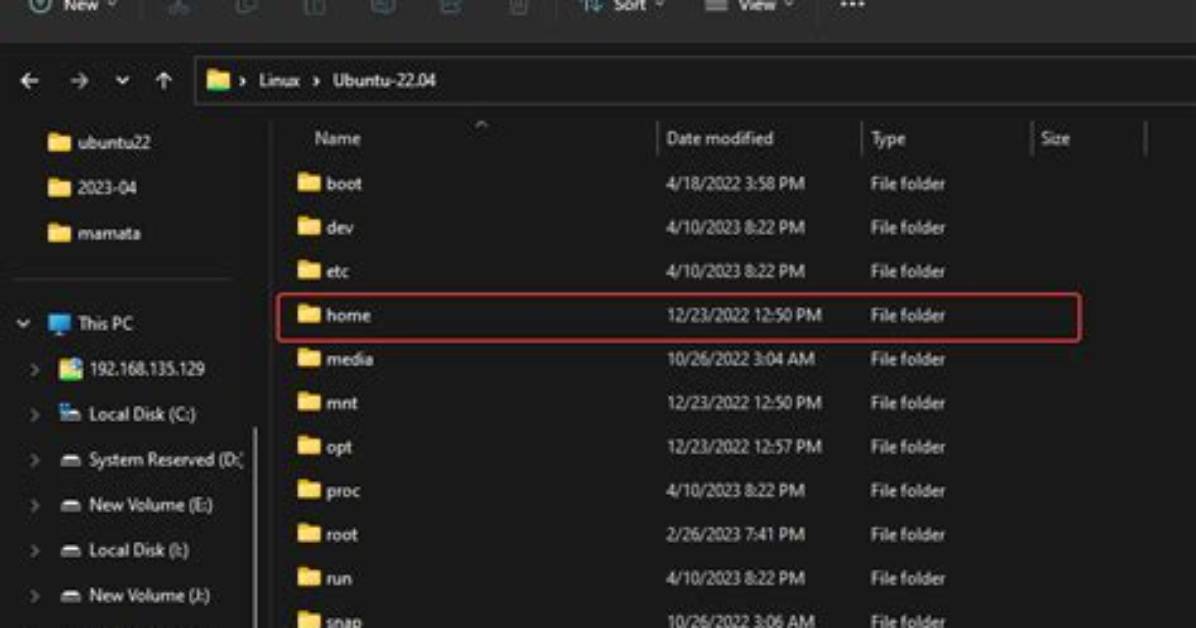Screen dimensions: 1196x628
Task: Click the Local Disk (I:) drive icon
Action: point(70,550)
